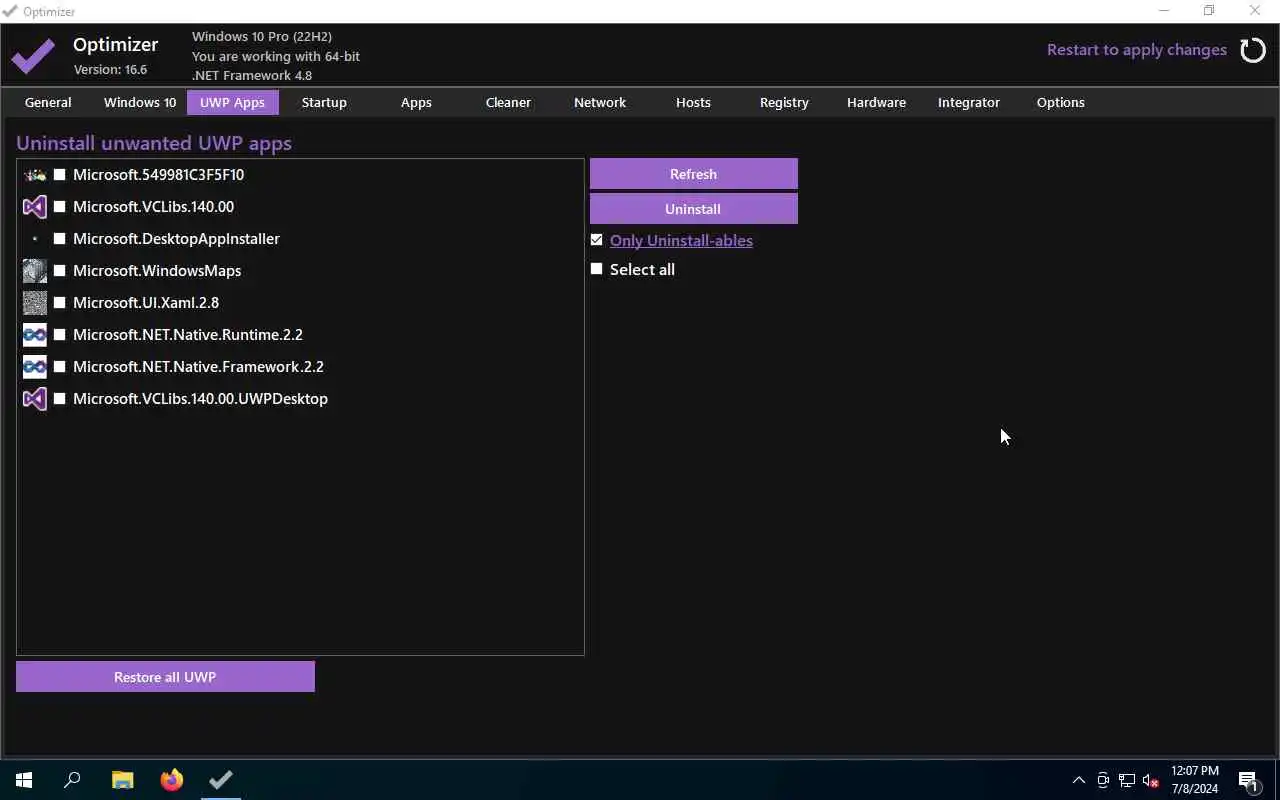The height and width of the screenshot is (800, 1280).
Task: Open the Windows 10 tab
Action: pos(140,102)
